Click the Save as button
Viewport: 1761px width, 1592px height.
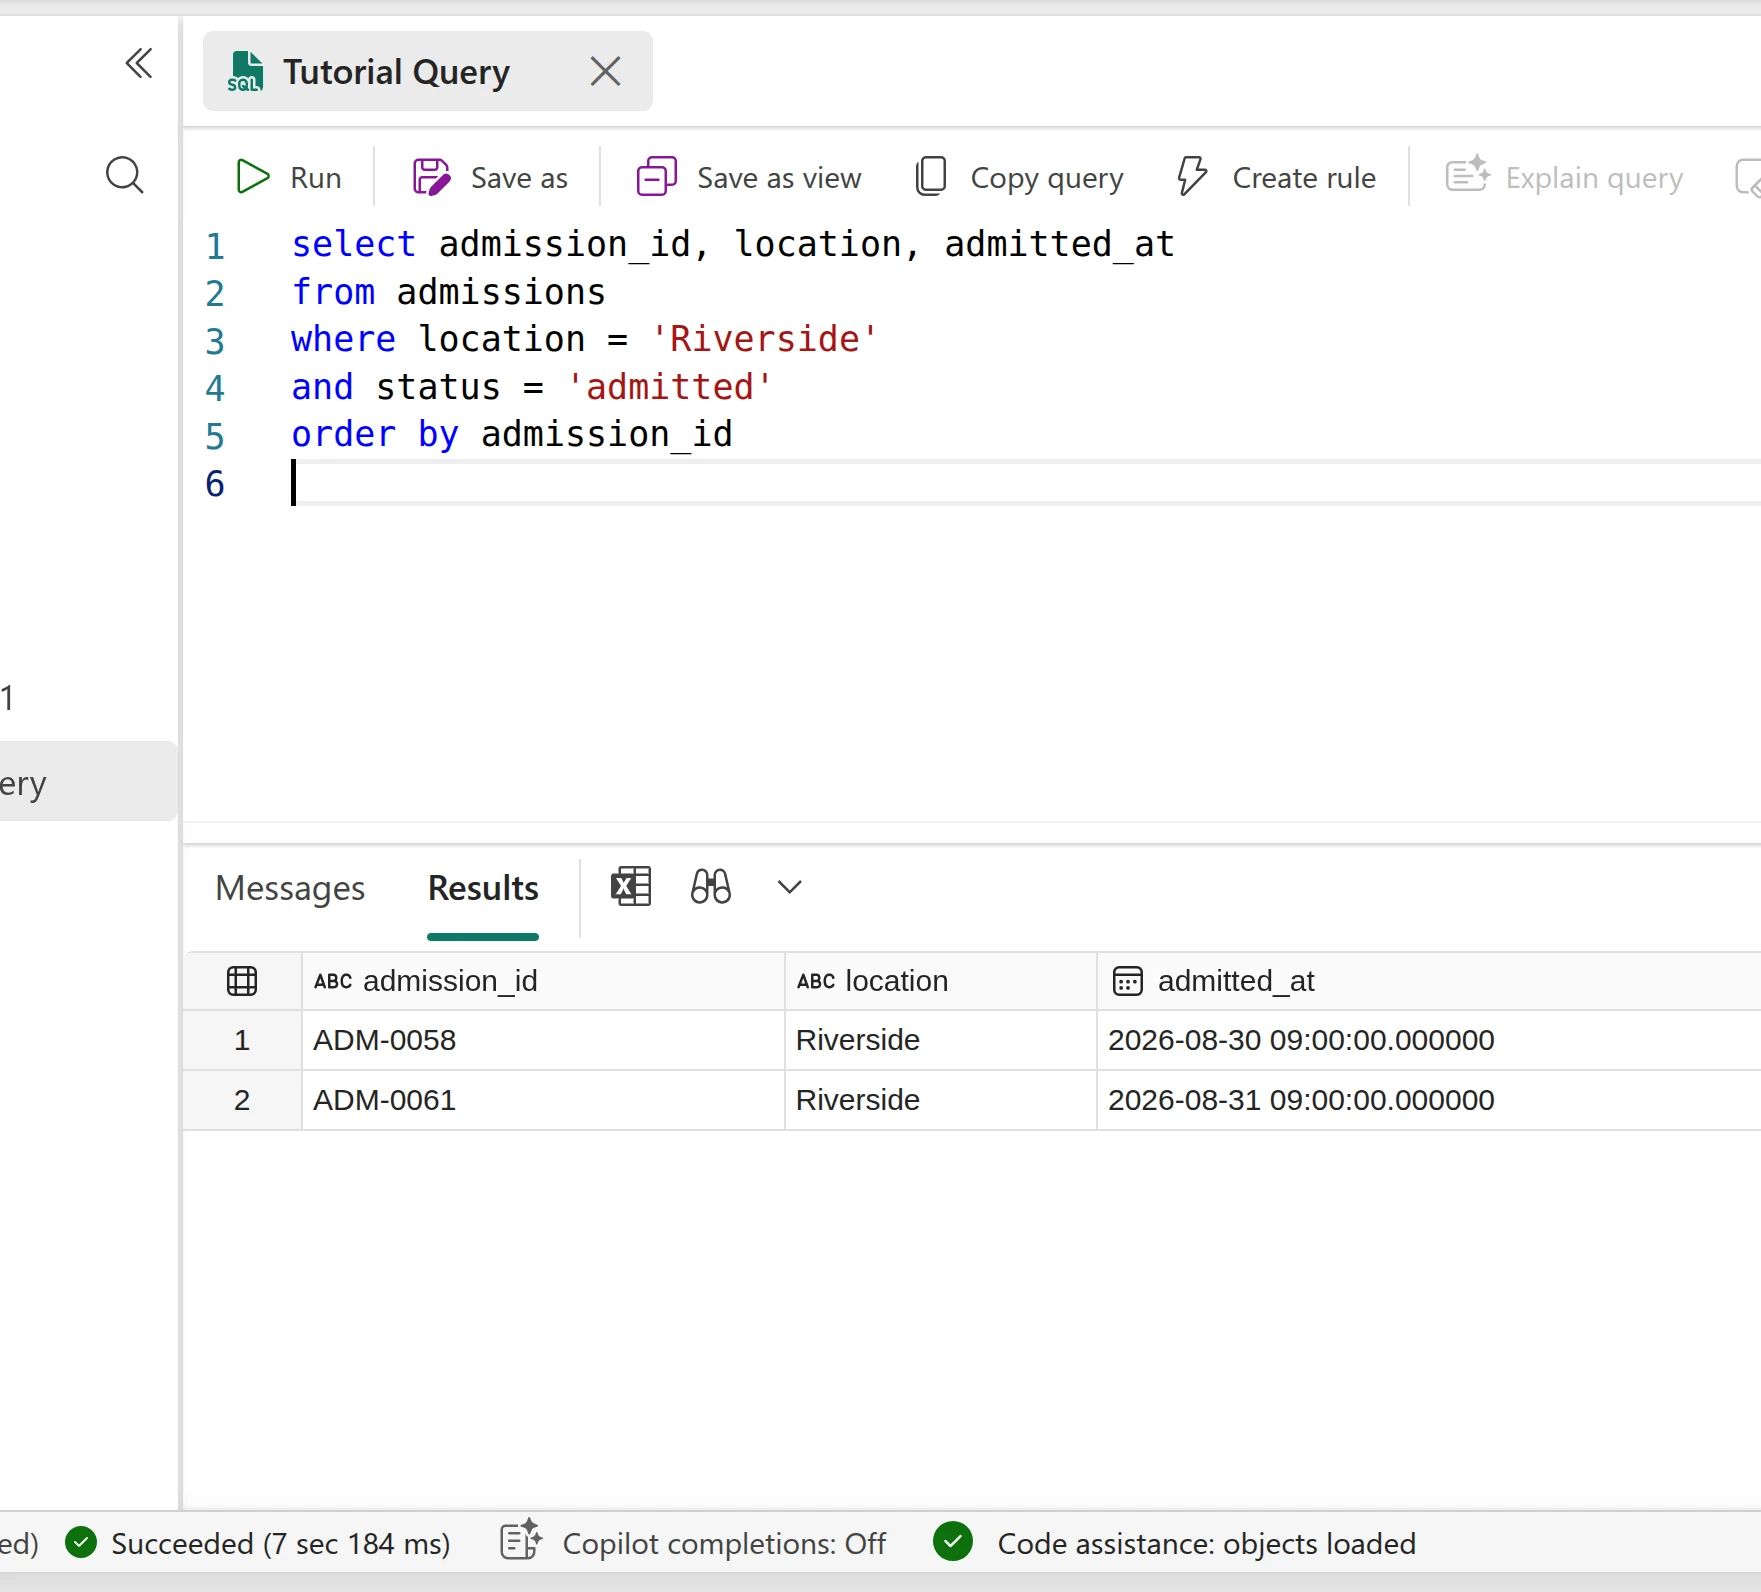click(490, 177)
